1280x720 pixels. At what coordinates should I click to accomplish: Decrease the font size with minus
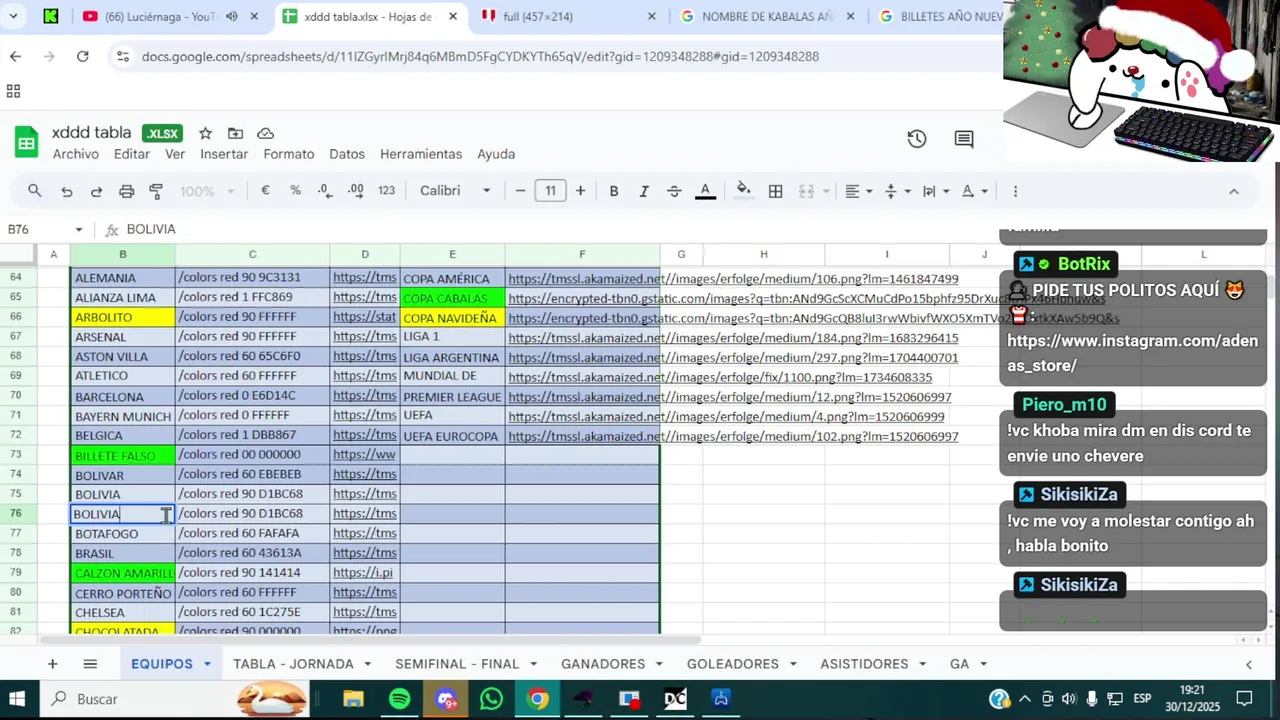520,191
